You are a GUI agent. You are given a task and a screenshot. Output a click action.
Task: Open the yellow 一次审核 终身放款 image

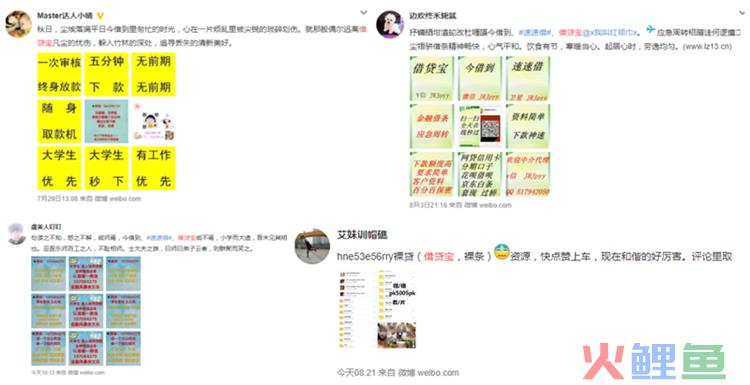tap(59, 75)
